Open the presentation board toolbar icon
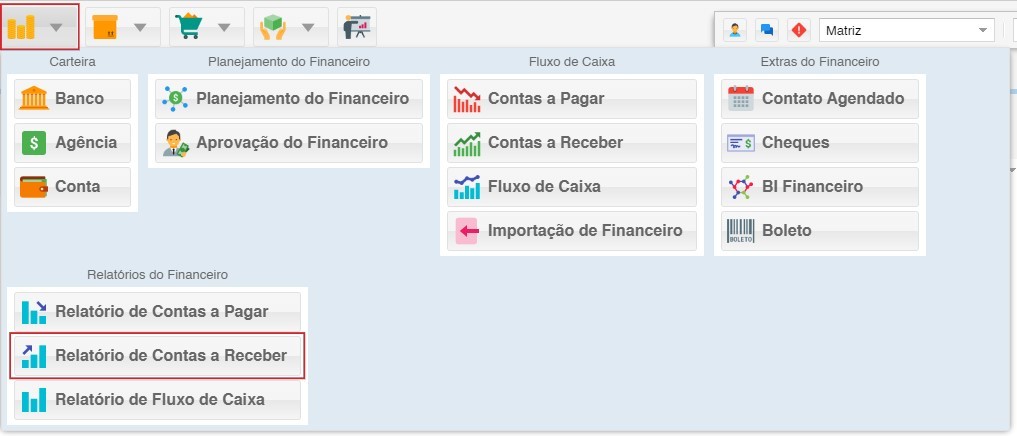The width and height of the screenshot is (1017, 436). click(357, 27)
